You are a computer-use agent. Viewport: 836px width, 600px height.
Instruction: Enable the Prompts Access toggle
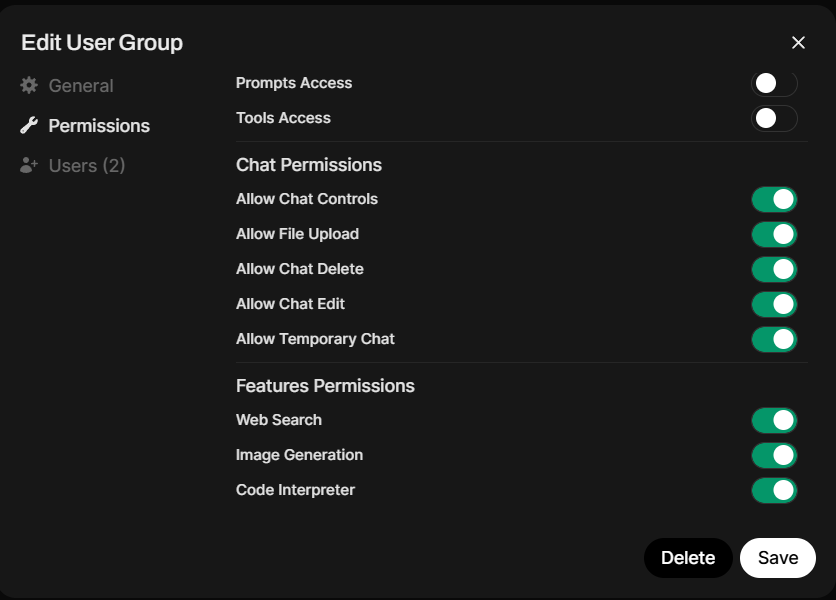click(774, 83)
